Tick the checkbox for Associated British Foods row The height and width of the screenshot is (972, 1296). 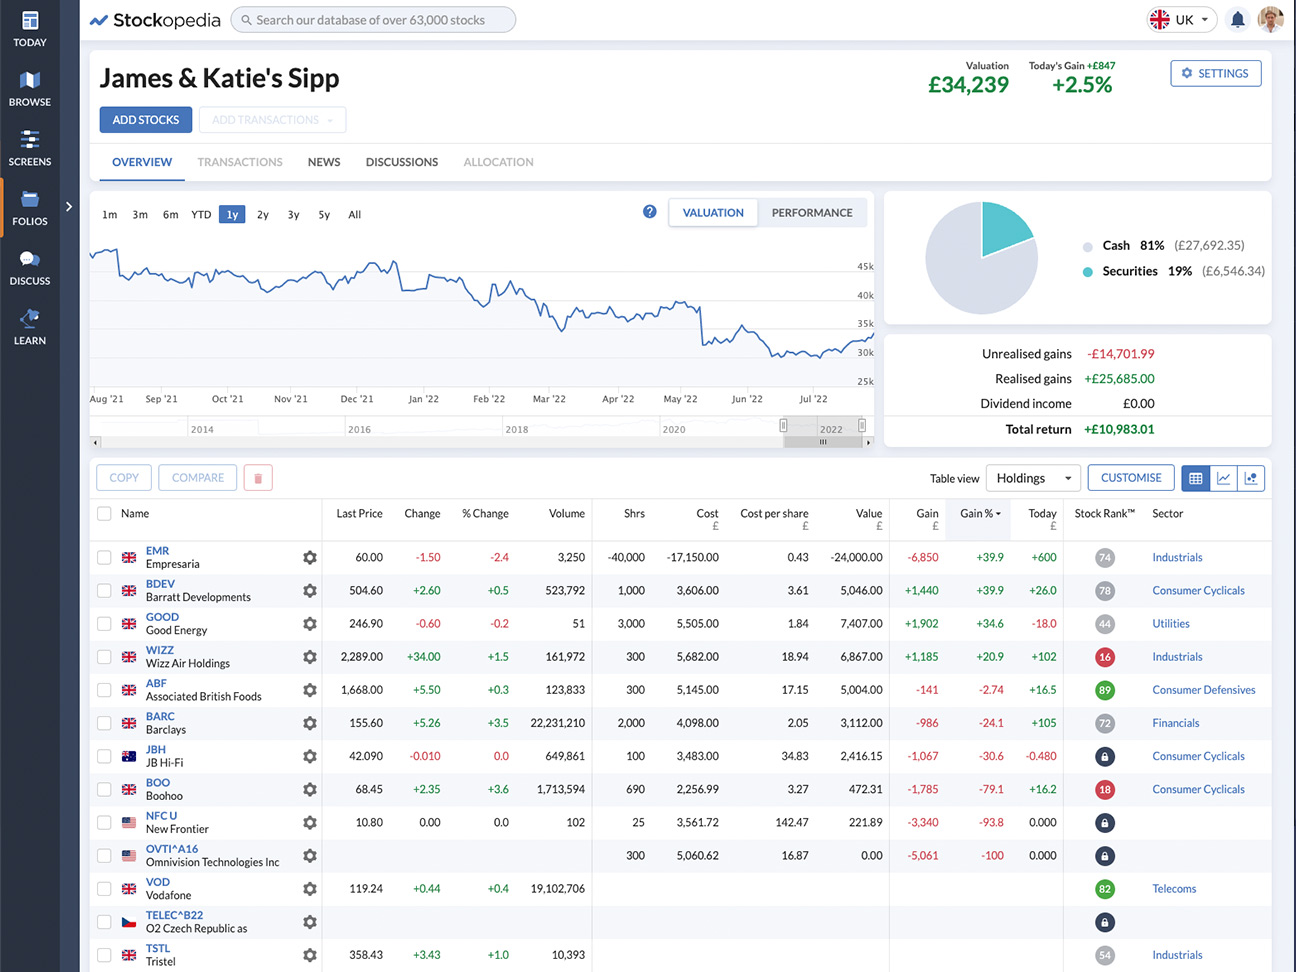104,690
